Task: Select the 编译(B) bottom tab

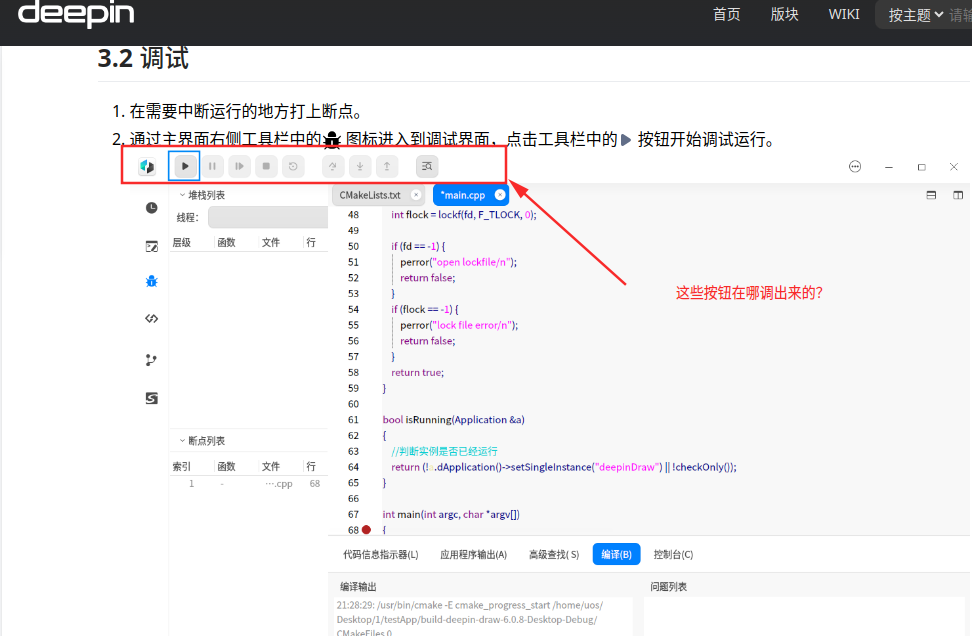Action: pyautogui.click(x=616, y=554)
